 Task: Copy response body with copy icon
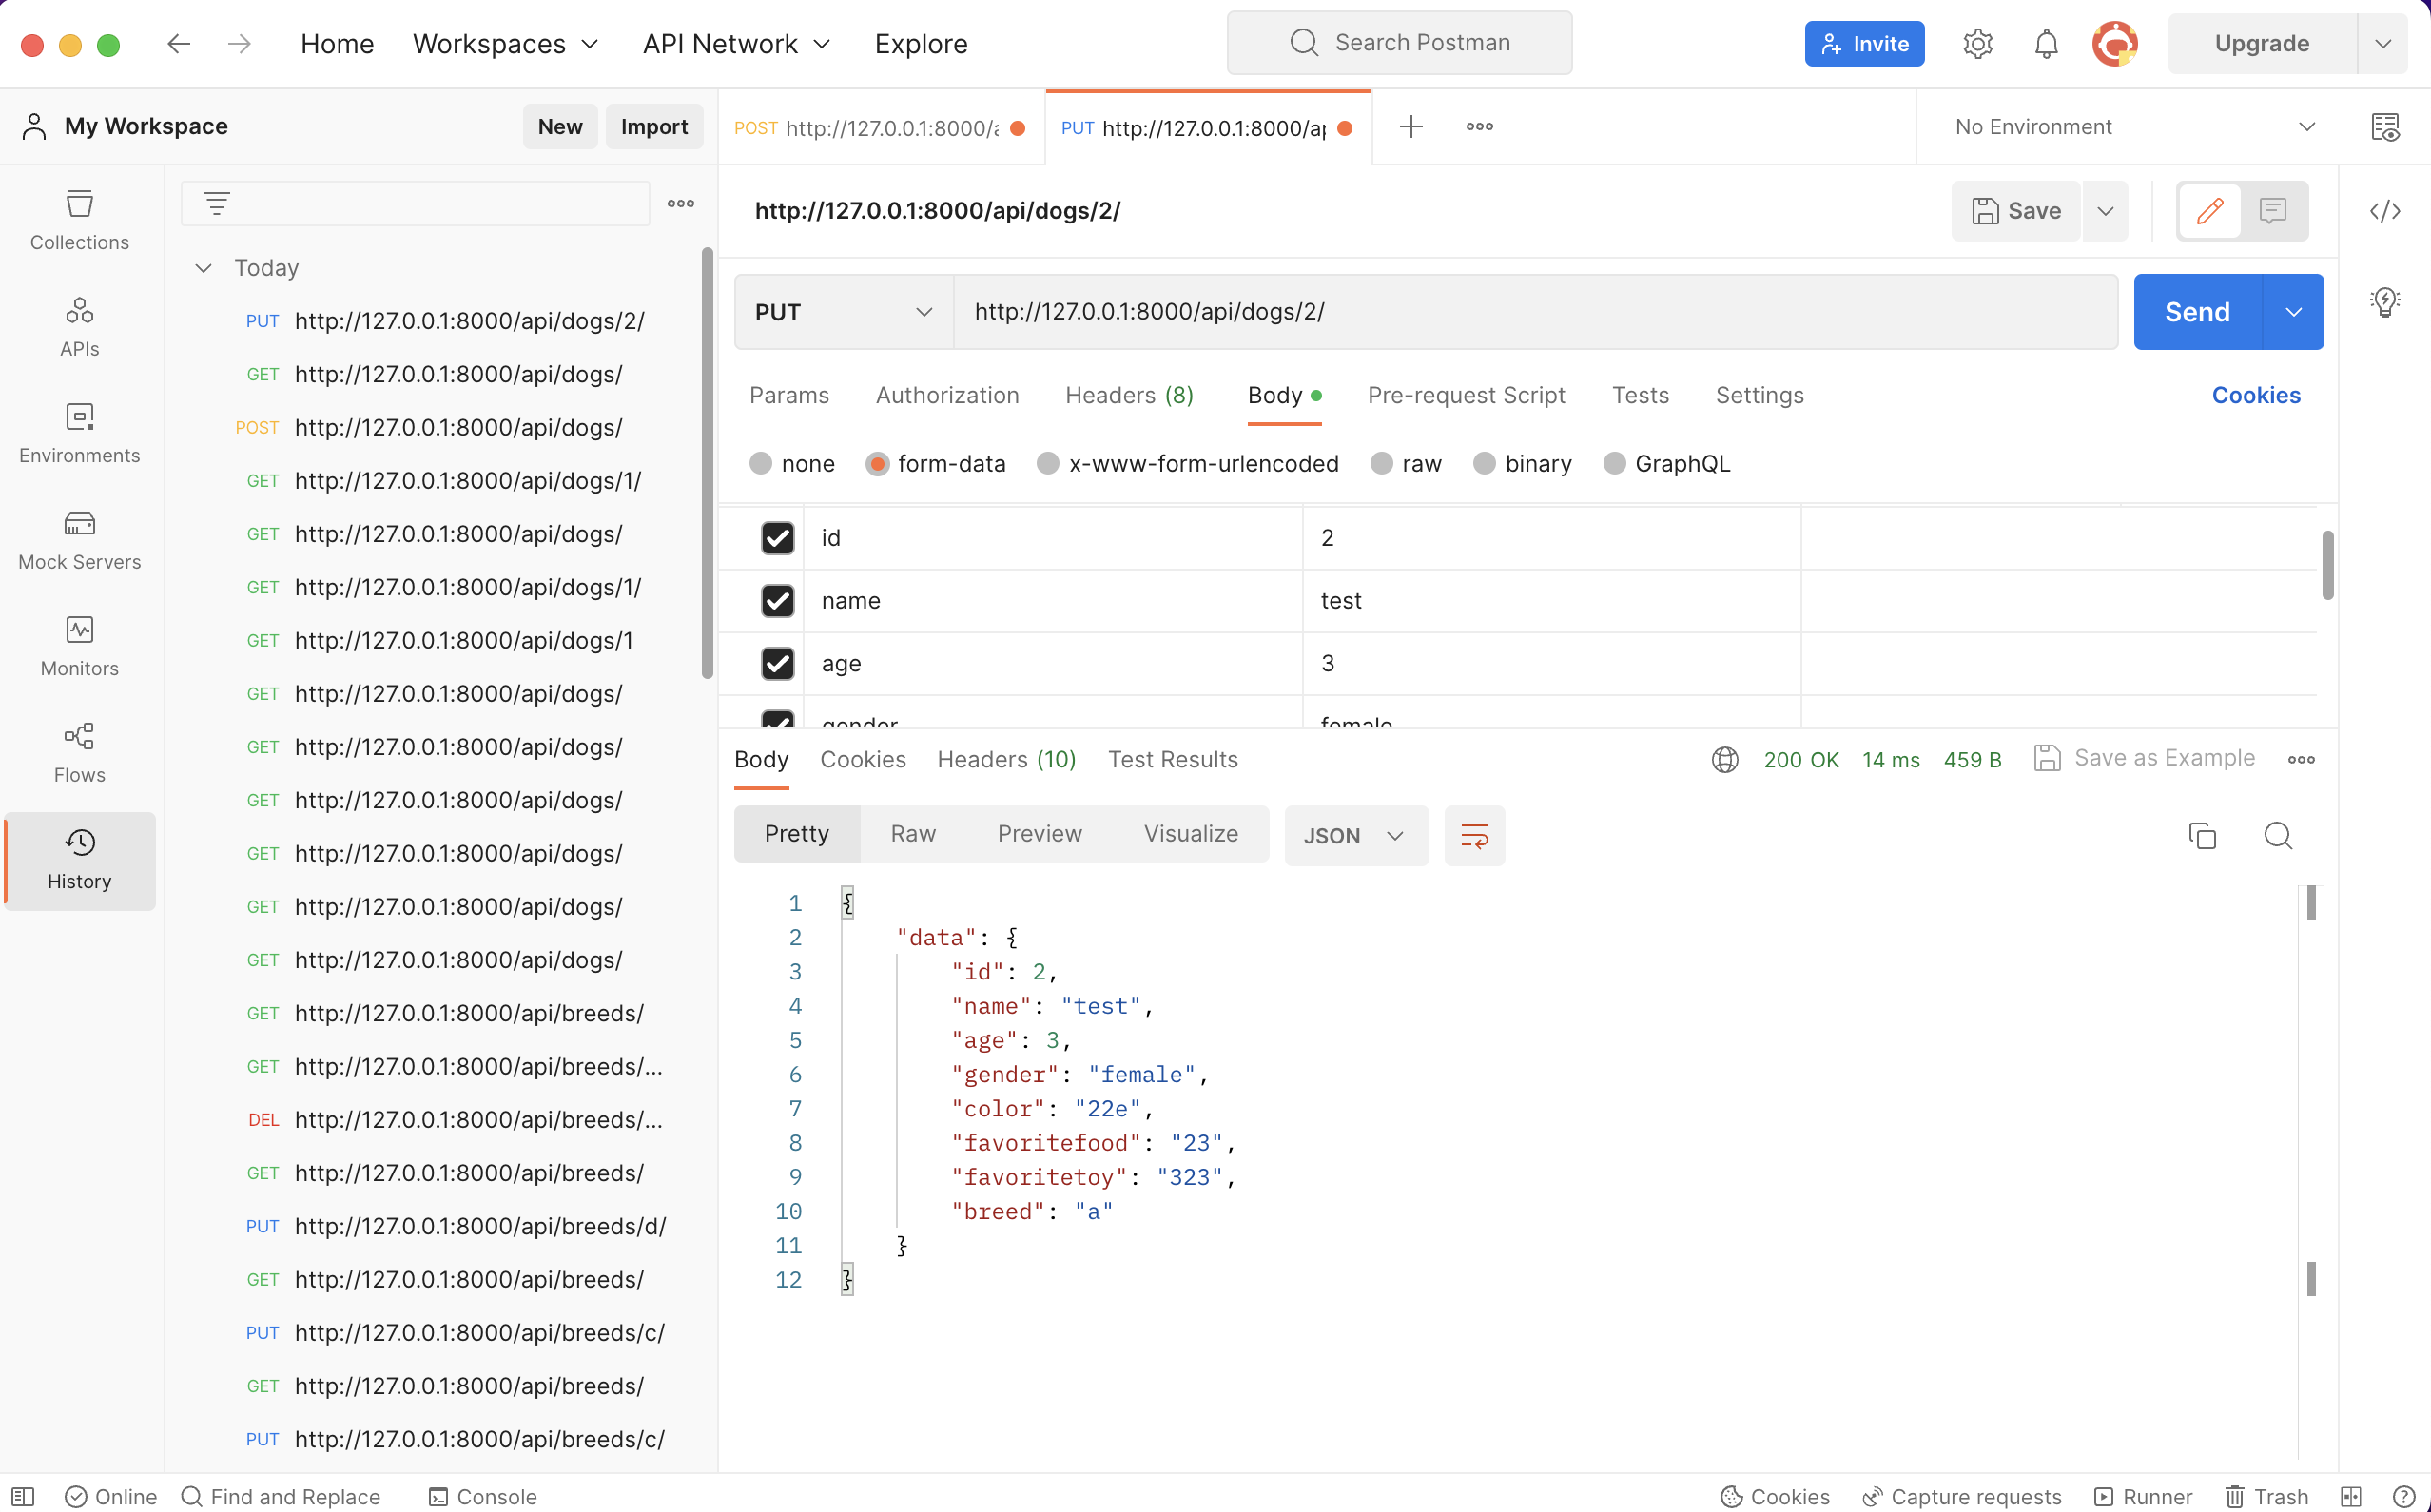point(2202,835)
